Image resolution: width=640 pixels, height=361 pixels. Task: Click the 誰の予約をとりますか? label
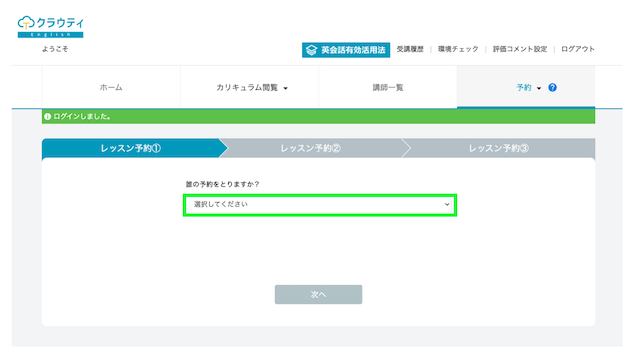pyautogui.click(x=222, y=184)
